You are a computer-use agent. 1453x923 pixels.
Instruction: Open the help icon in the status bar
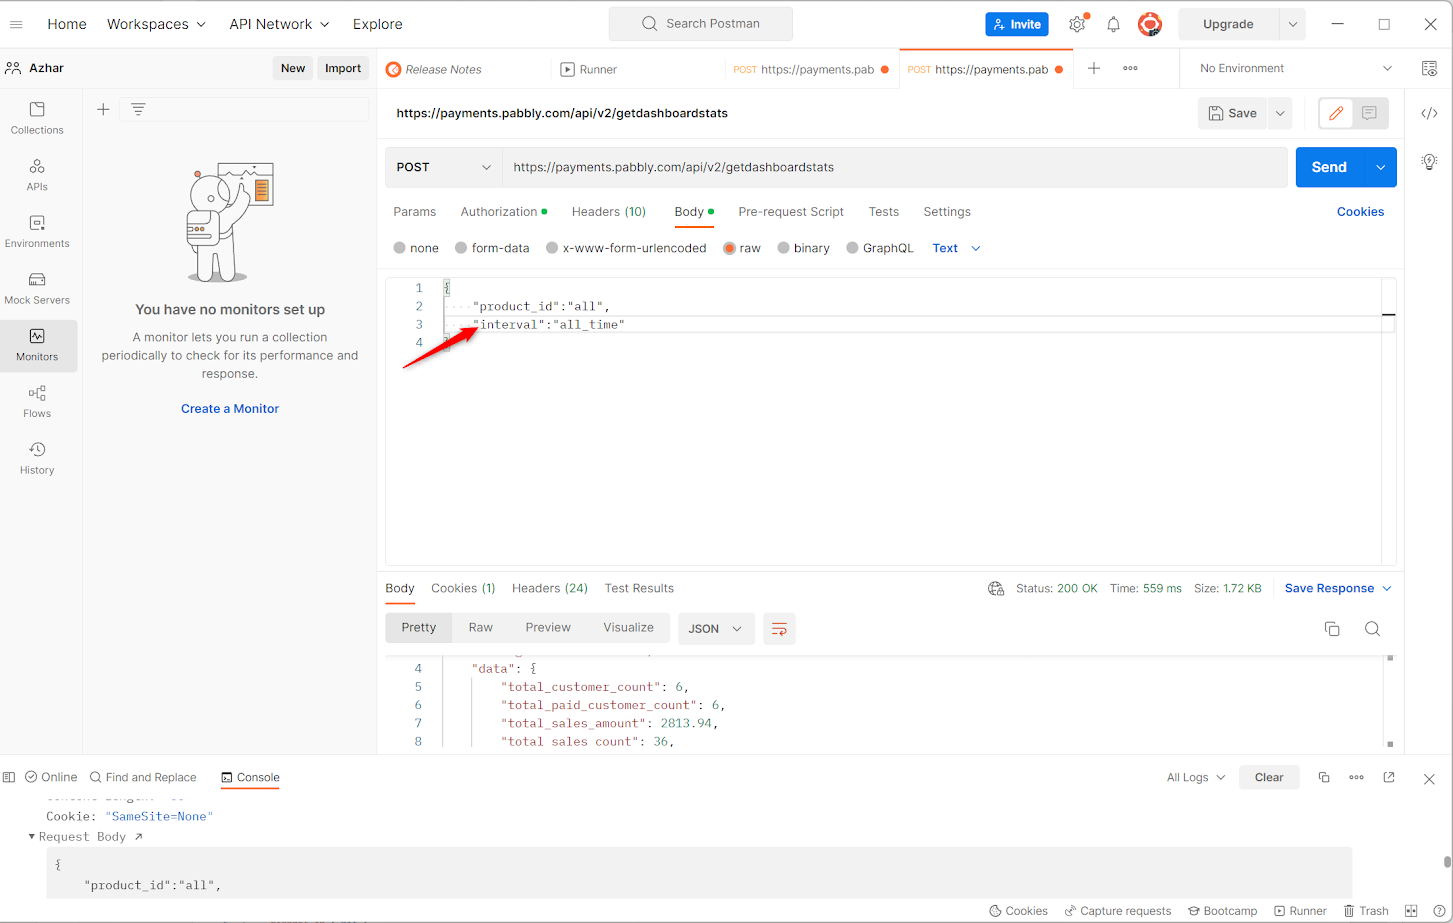(1439, 911)
